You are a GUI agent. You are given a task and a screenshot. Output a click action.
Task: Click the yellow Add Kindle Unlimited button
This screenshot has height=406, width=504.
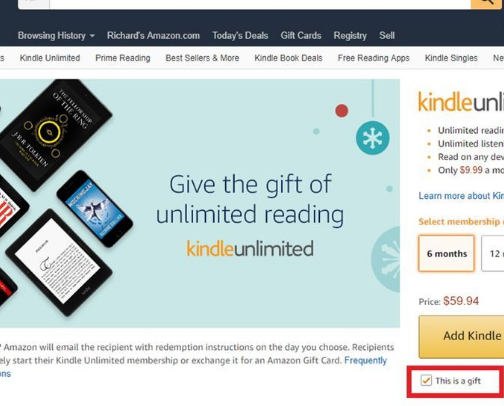tap(461, 337)
